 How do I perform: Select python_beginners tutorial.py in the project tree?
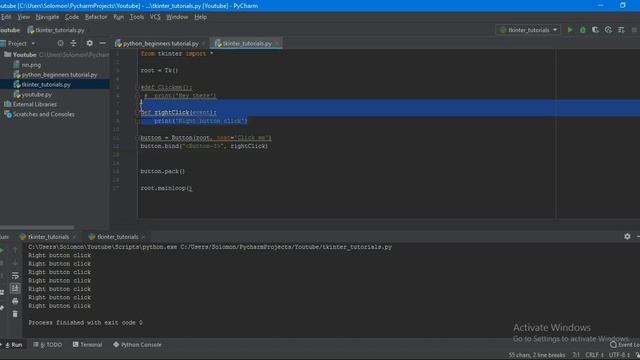59,75
